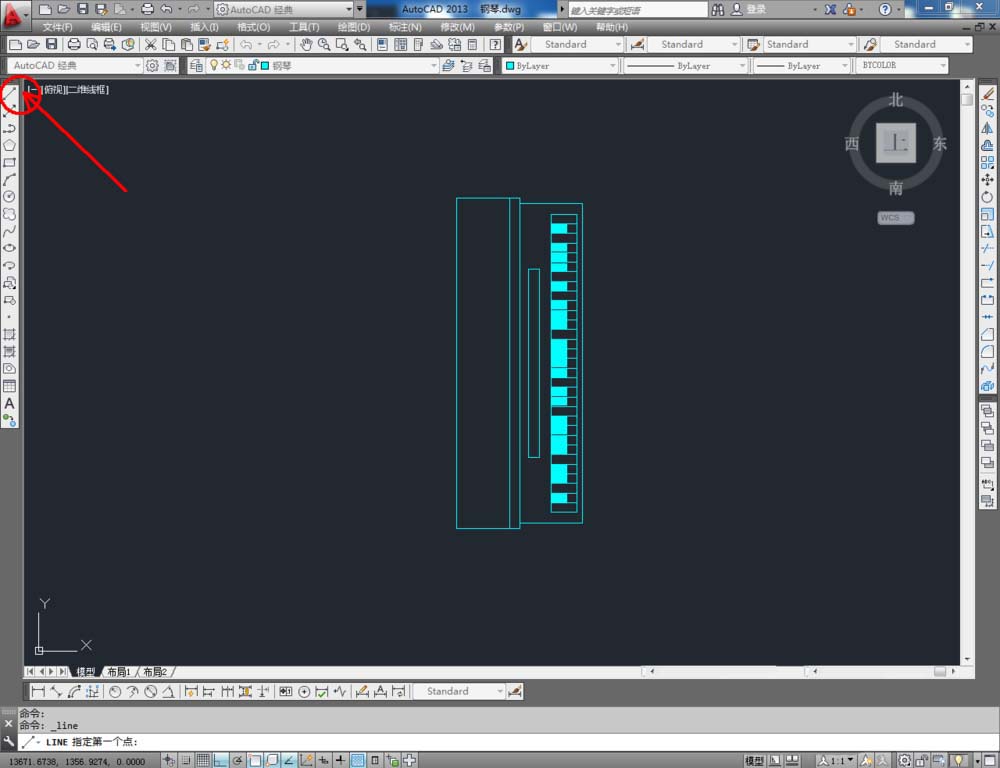The image size is (1000, 768).
Task: Click the Cut scissors icon
Action: pyautogui.click(x=151, y=44)
